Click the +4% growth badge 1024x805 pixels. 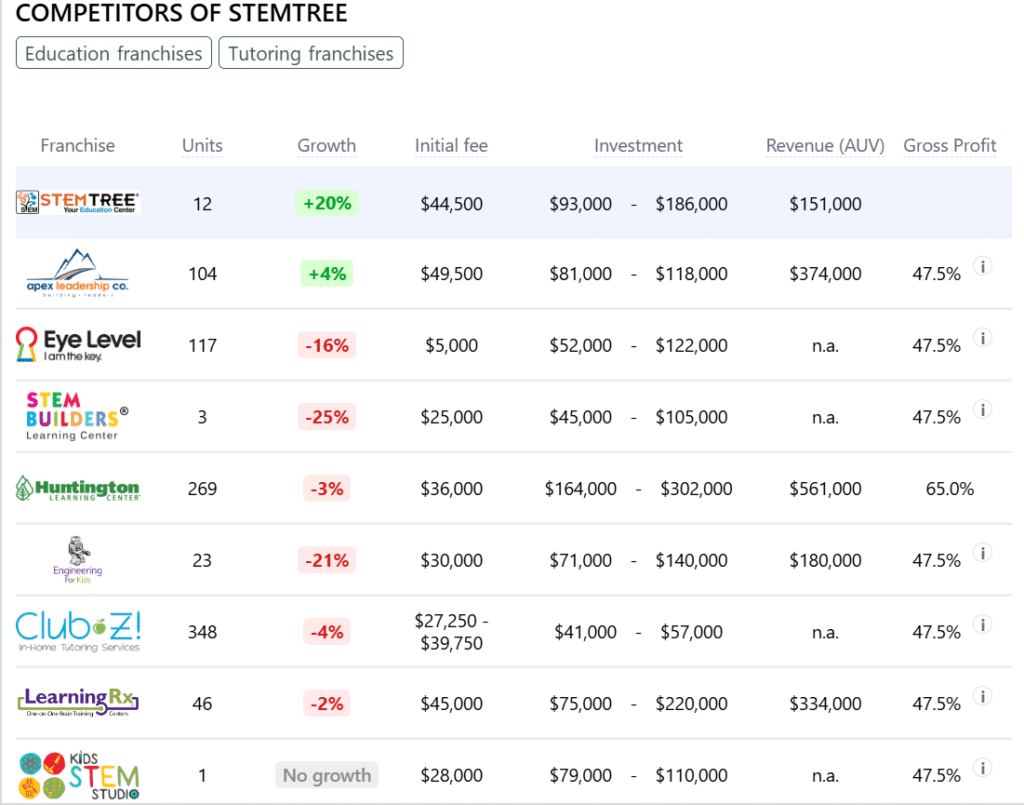coord(327,273)
